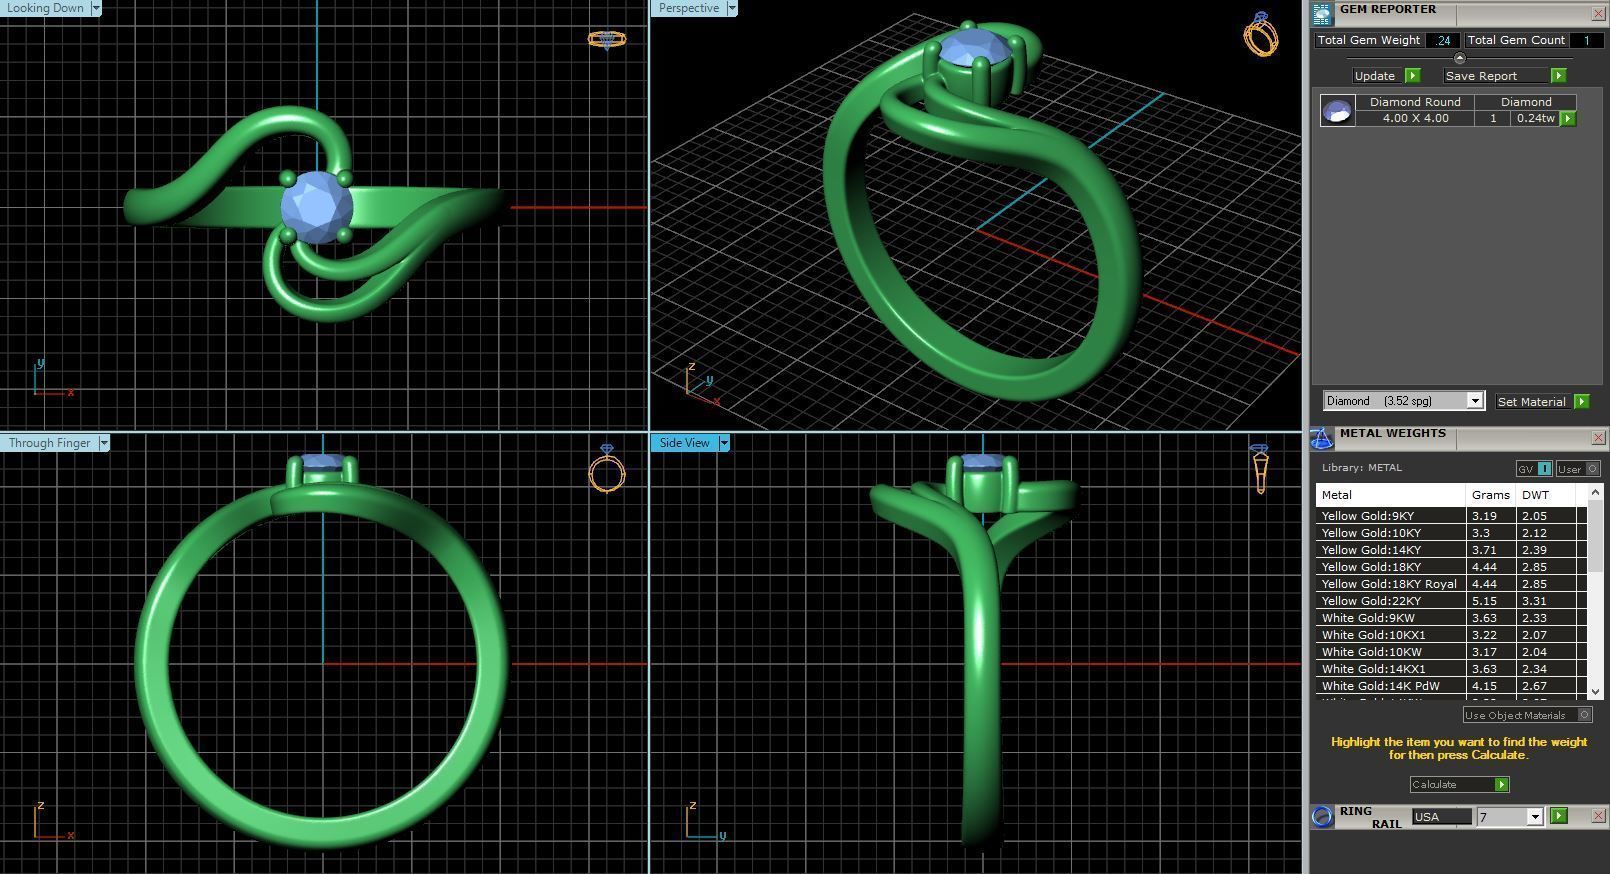
Task: Toggle the Use Object Materials option
Action: click(x=1527, y=715)
